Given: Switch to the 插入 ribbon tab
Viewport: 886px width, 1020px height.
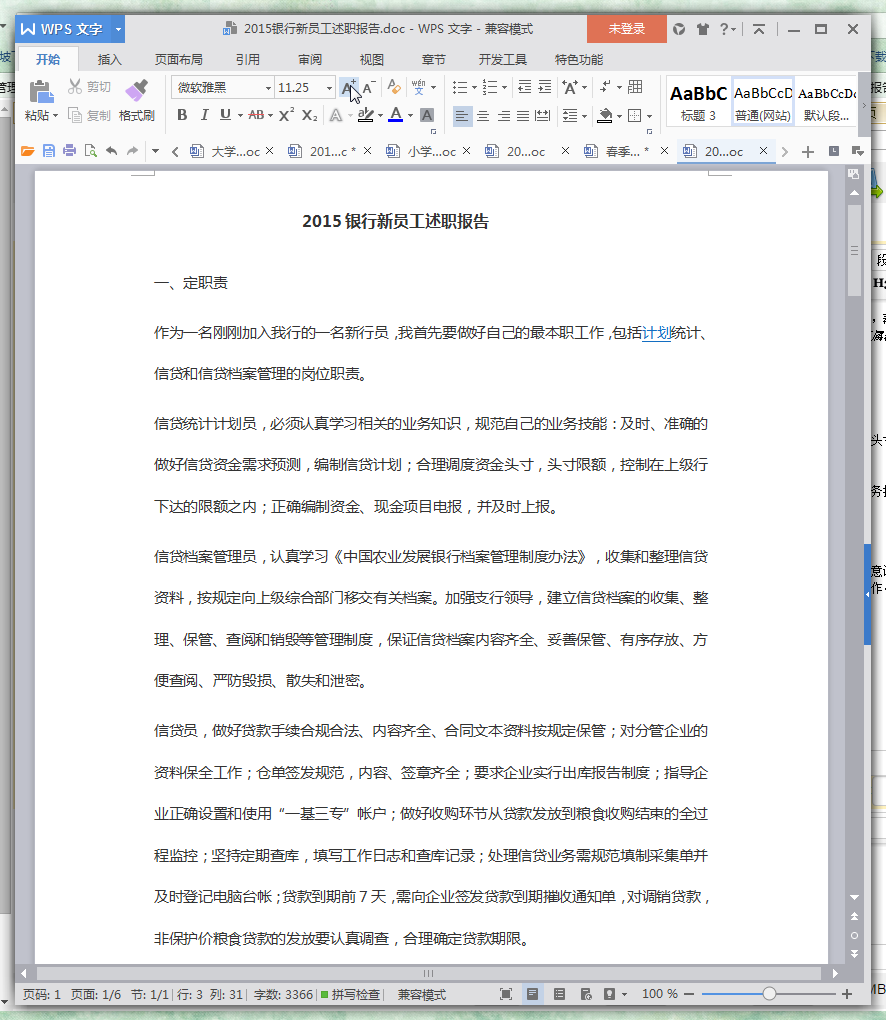Looking at the screenshot, I should tap(108, 59).
